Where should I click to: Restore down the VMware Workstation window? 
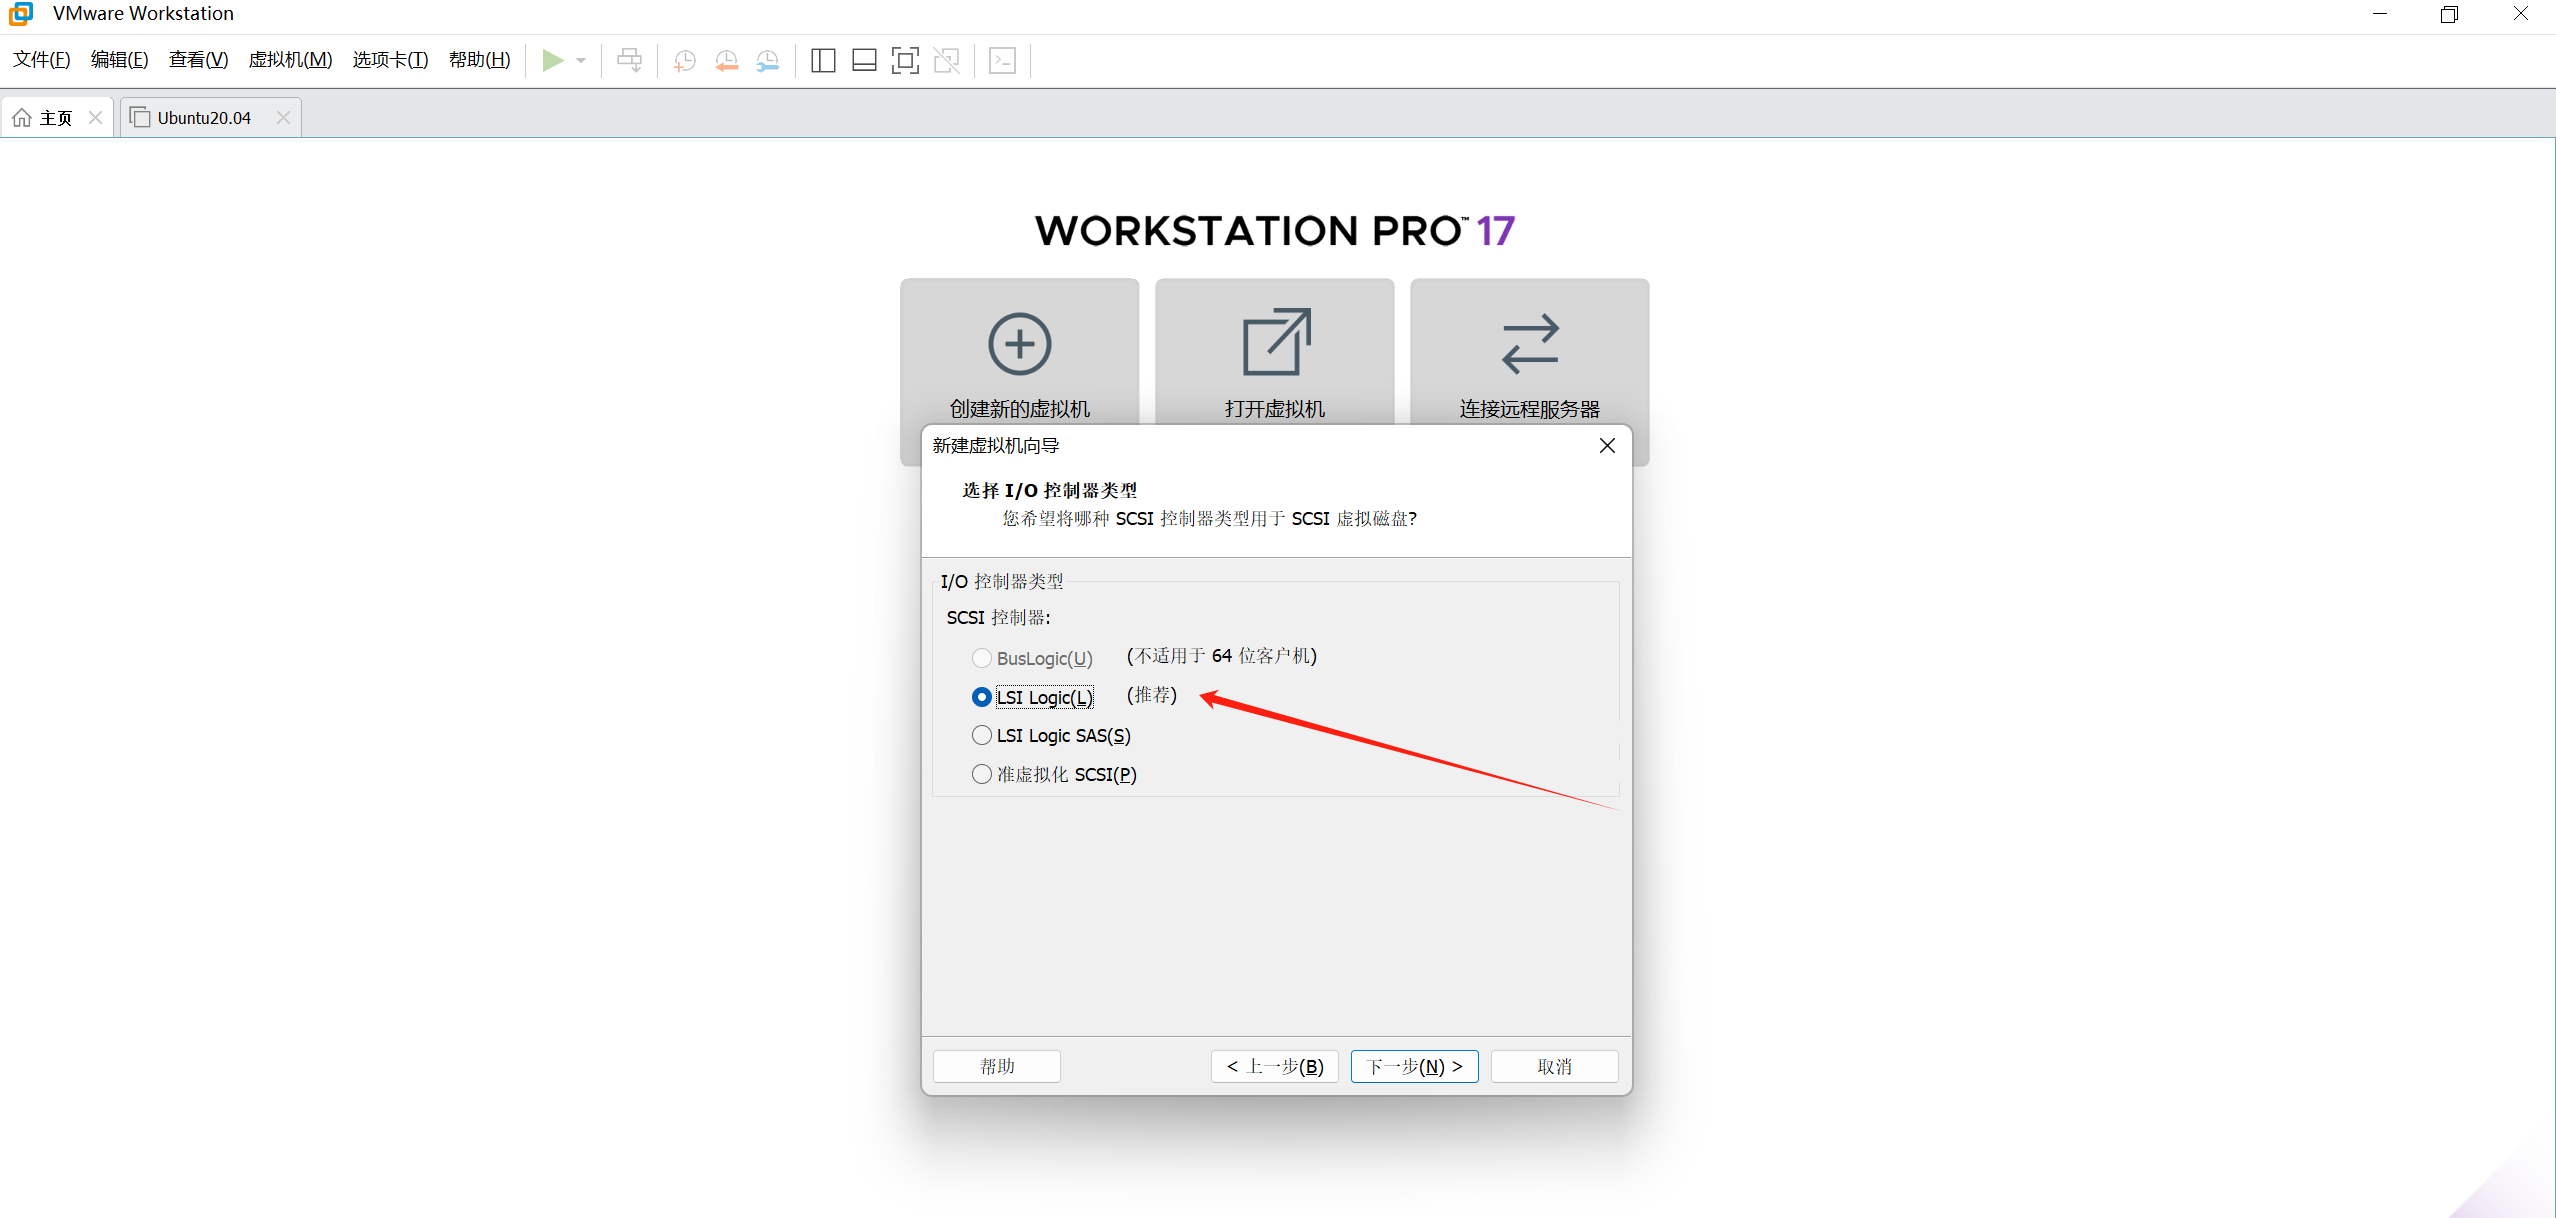[2449, 14]
